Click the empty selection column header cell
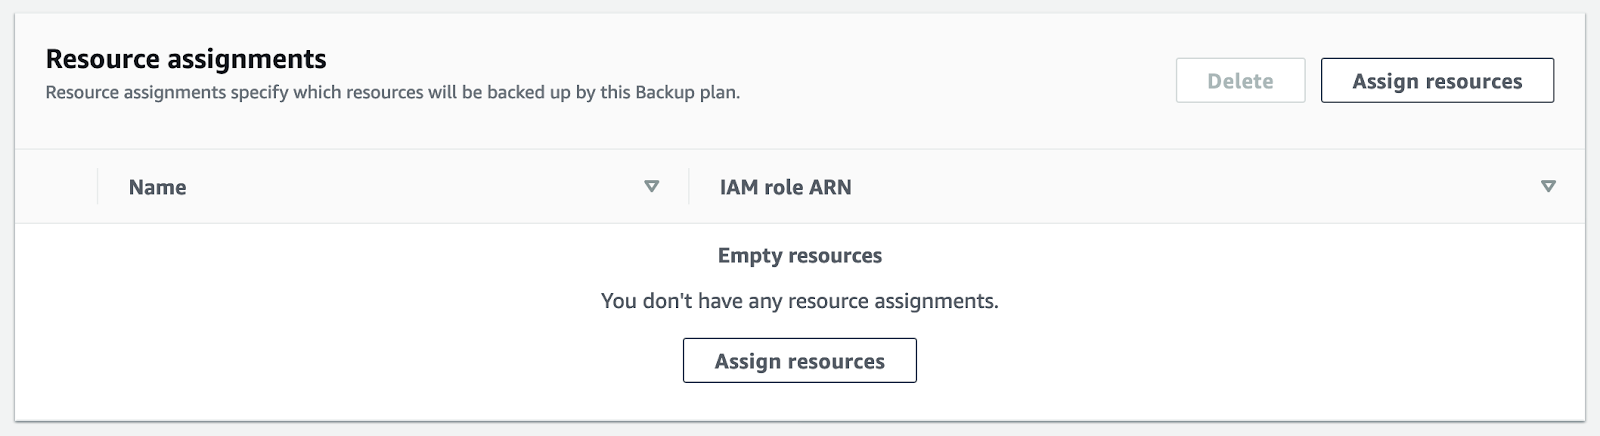 point(56,187)
